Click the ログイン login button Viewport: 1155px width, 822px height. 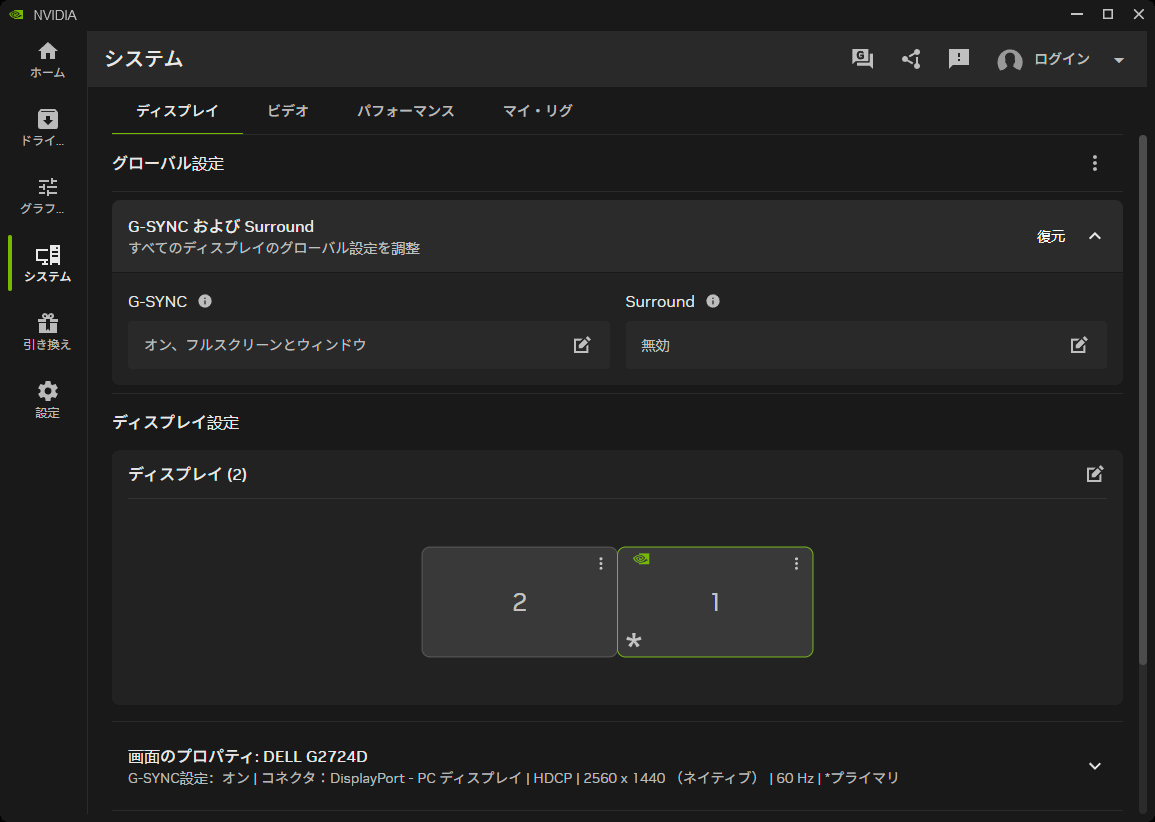(x=1061, y=59)
